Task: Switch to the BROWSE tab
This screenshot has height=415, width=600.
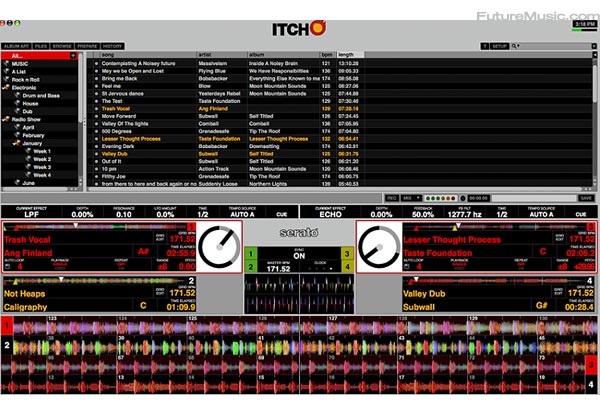Action: [x=62, y=46]
